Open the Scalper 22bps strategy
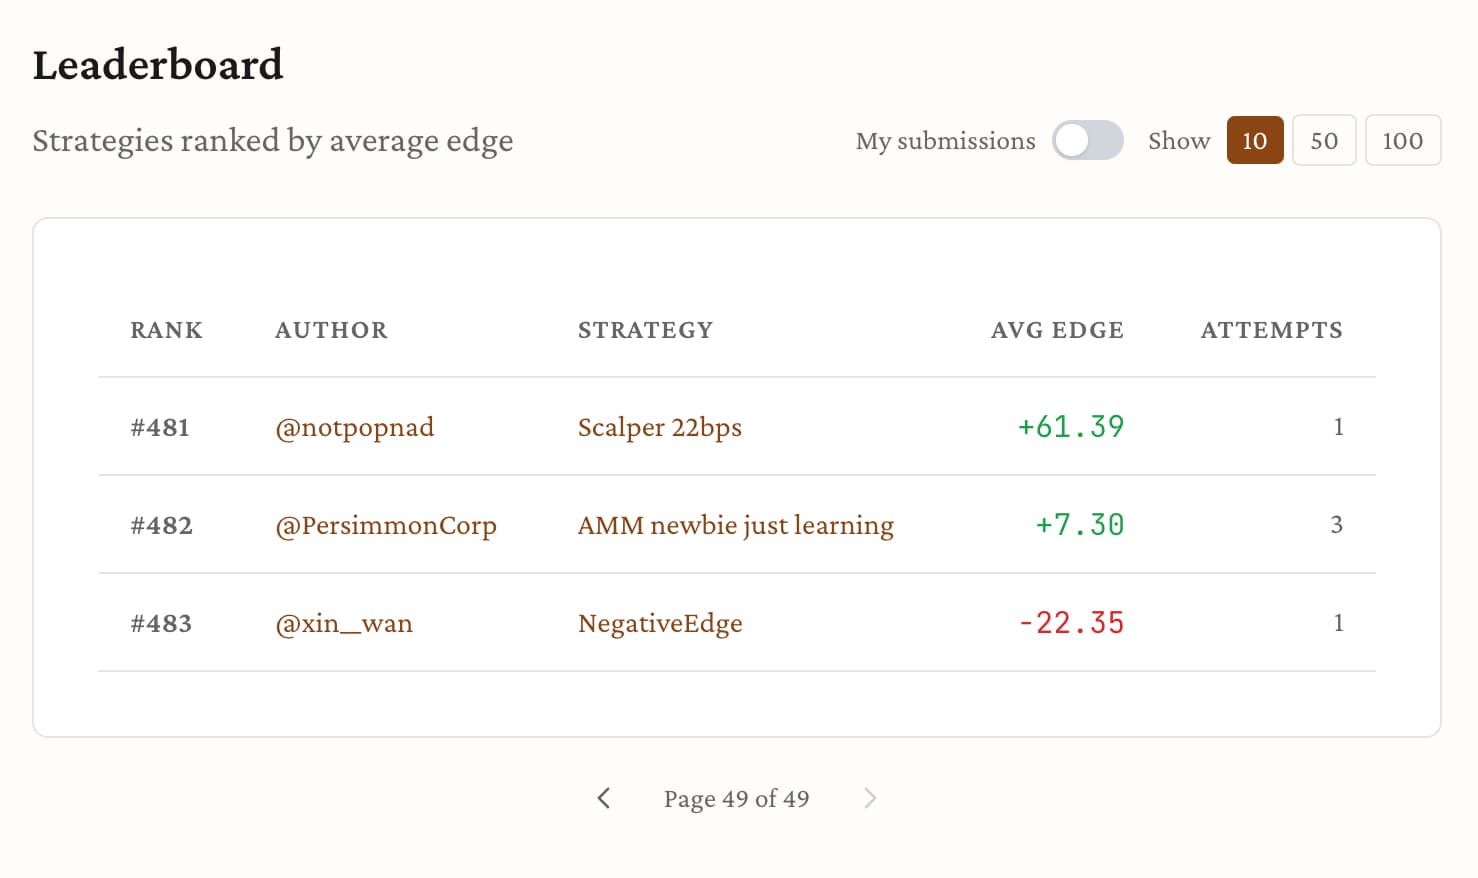Viewport: 1478px width, 878px height. [659, 428]
